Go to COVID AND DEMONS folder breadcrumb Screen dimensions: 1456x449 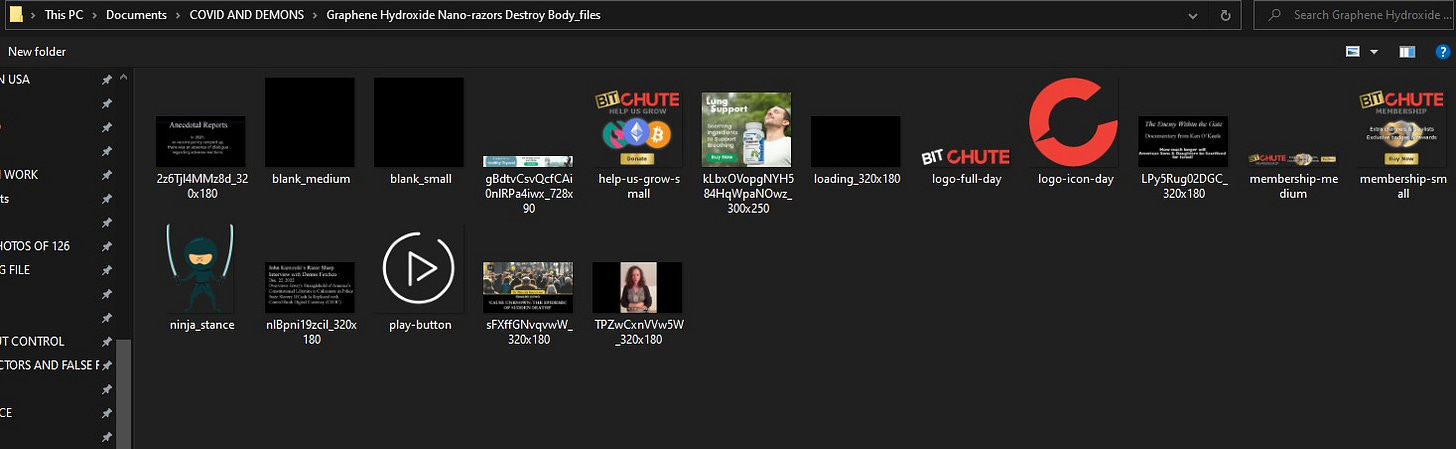(247, 15)
